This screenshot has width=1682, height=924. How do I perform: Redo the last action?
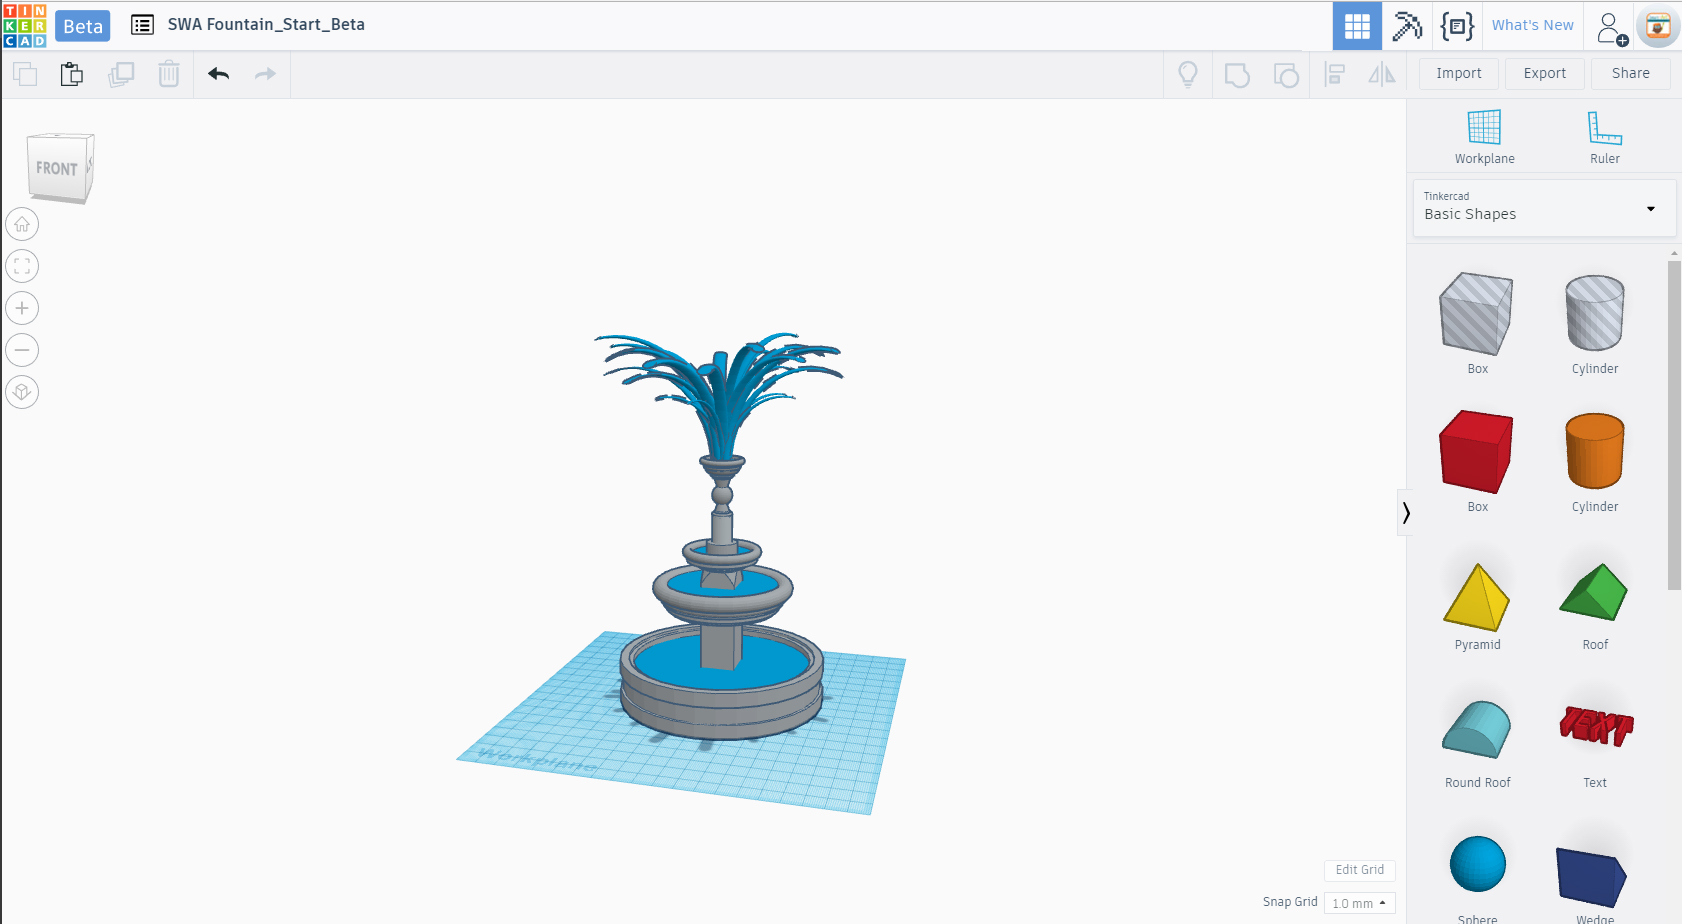(265, 74)
